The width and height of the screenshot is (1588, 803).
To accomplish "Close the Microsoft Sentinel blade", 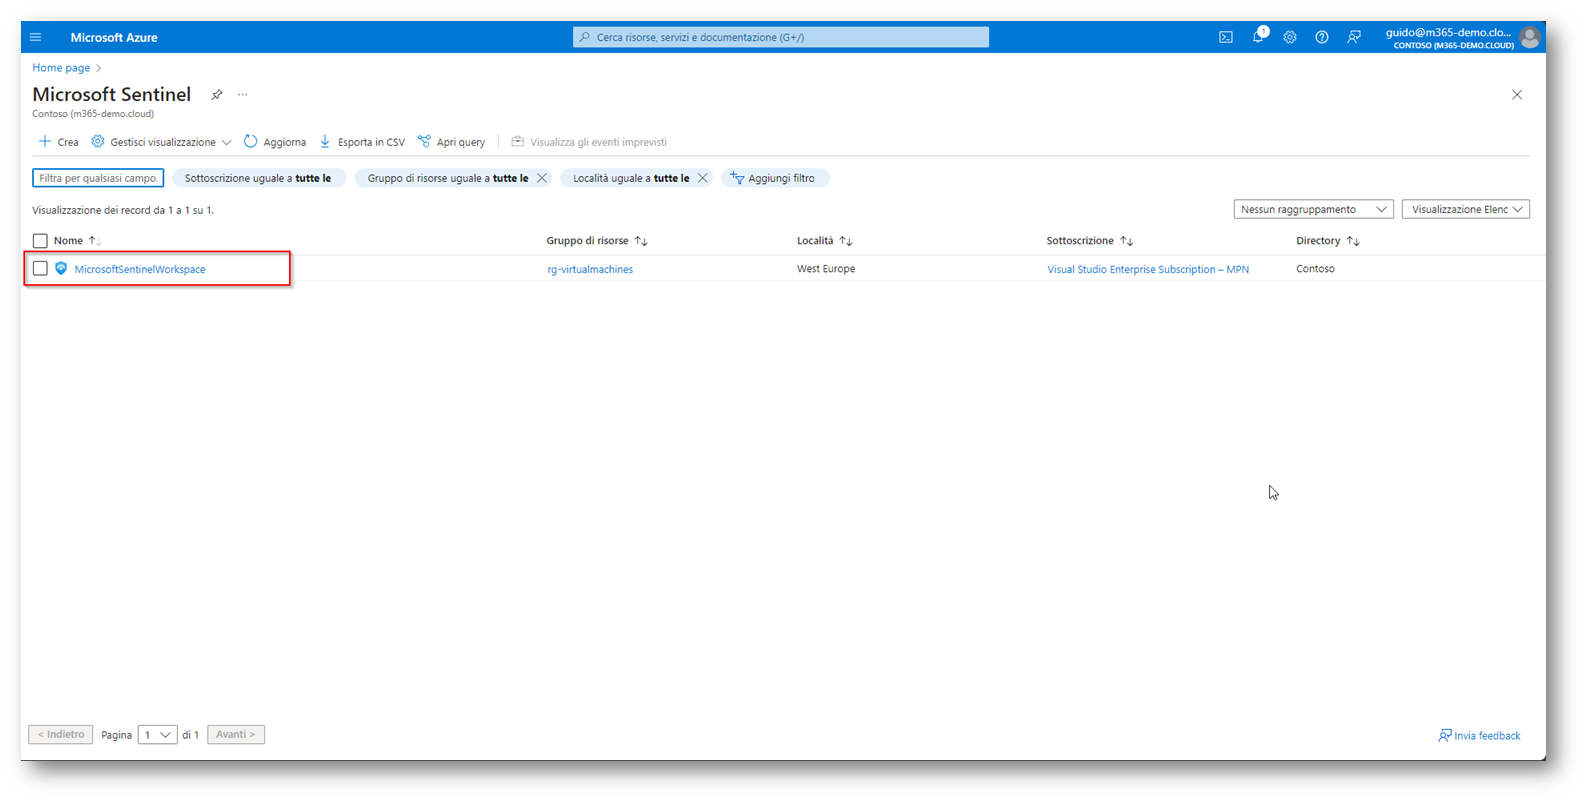I will click(1517, 95).
